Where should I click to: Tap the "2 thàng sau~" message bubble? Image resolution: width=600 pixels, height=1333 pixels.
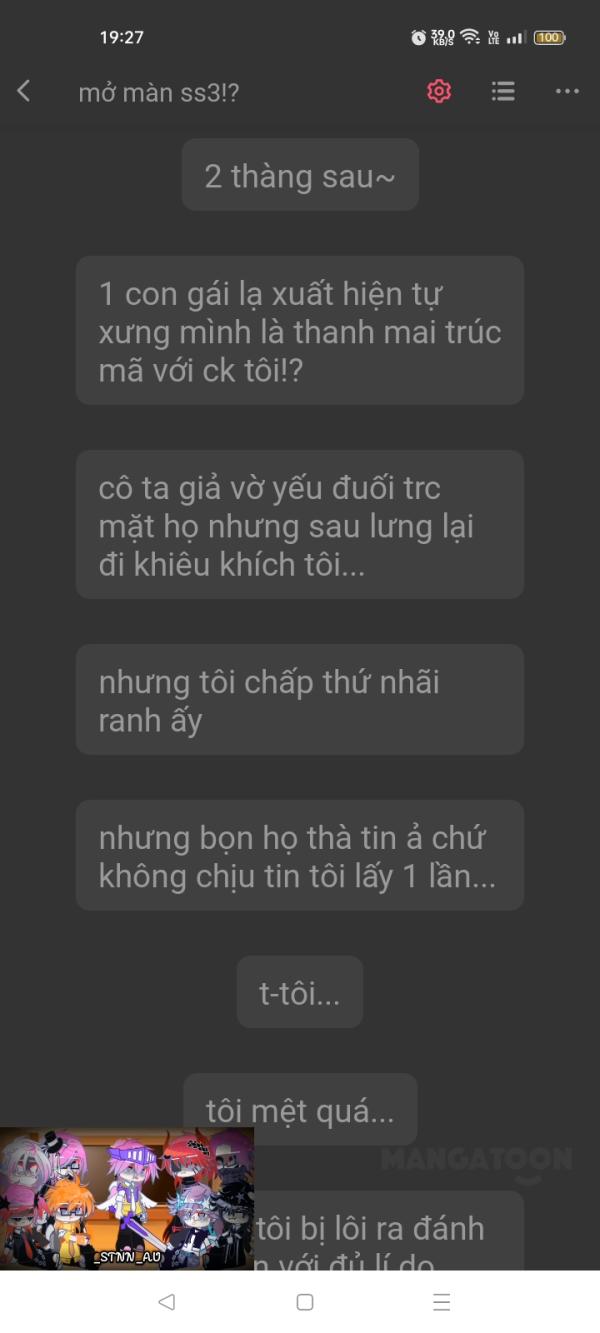tap(300, 175)
